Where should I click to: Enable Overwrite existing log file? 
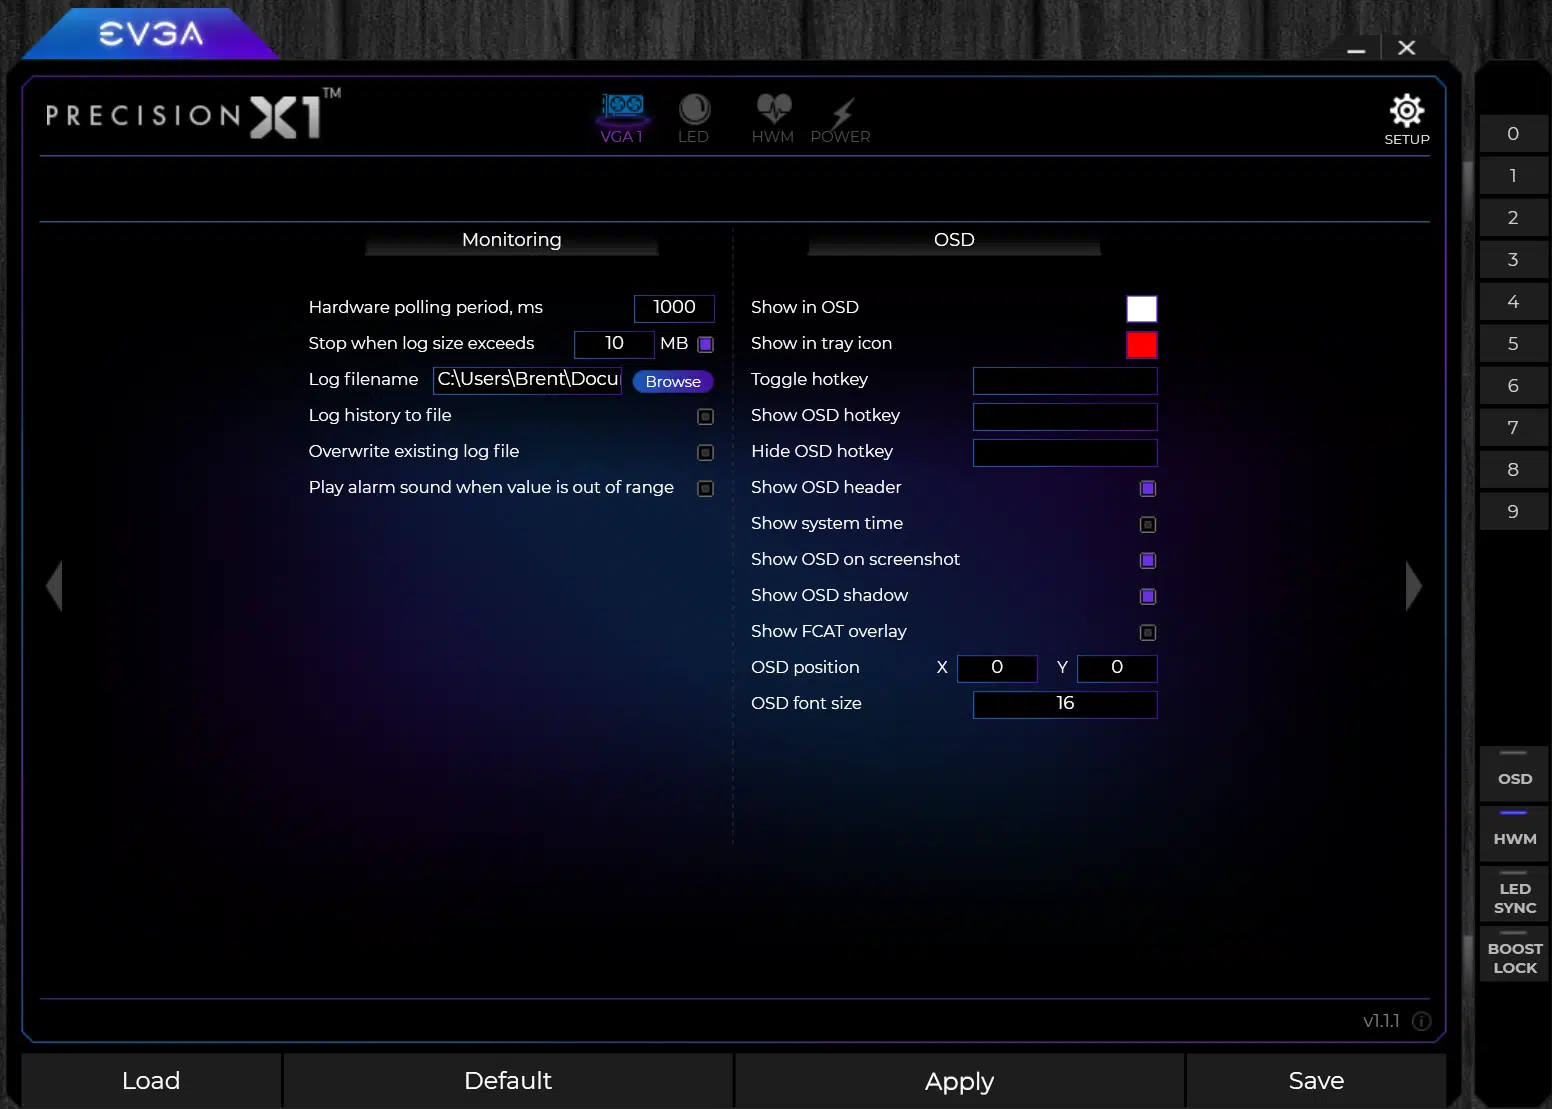point(706,452)
